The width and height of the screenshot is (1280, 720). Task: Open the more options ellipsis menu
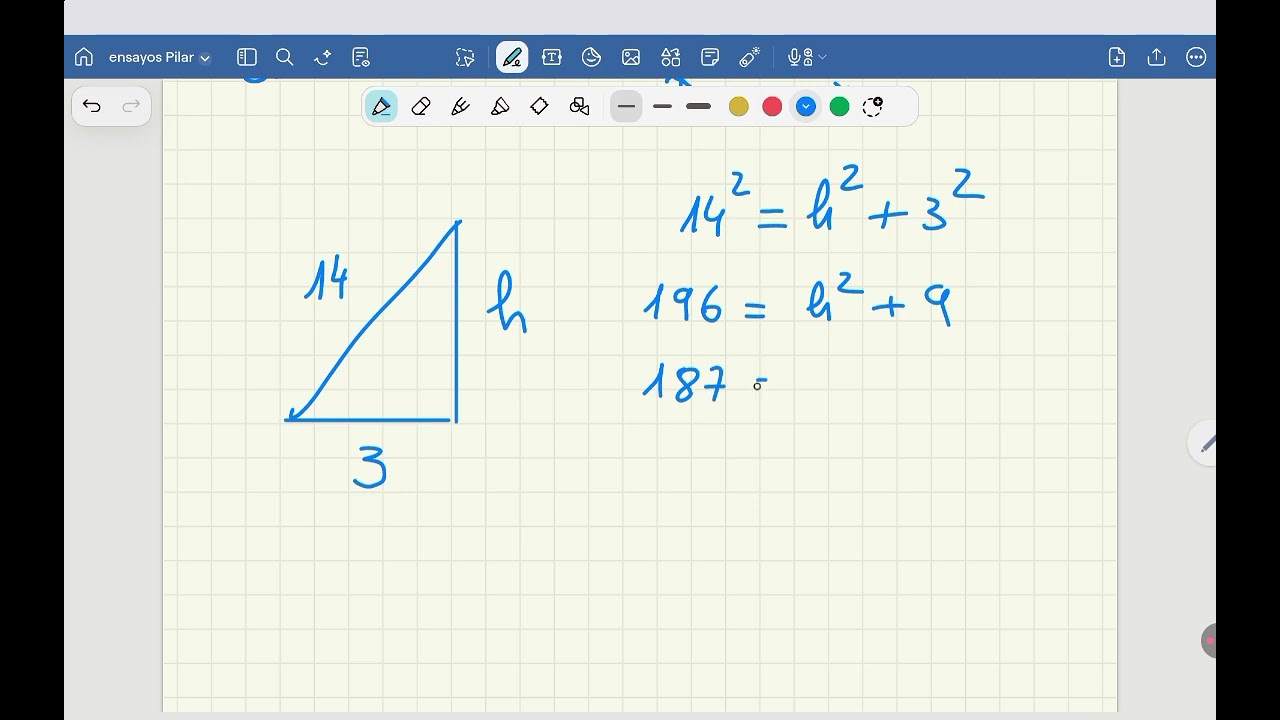1196,57
